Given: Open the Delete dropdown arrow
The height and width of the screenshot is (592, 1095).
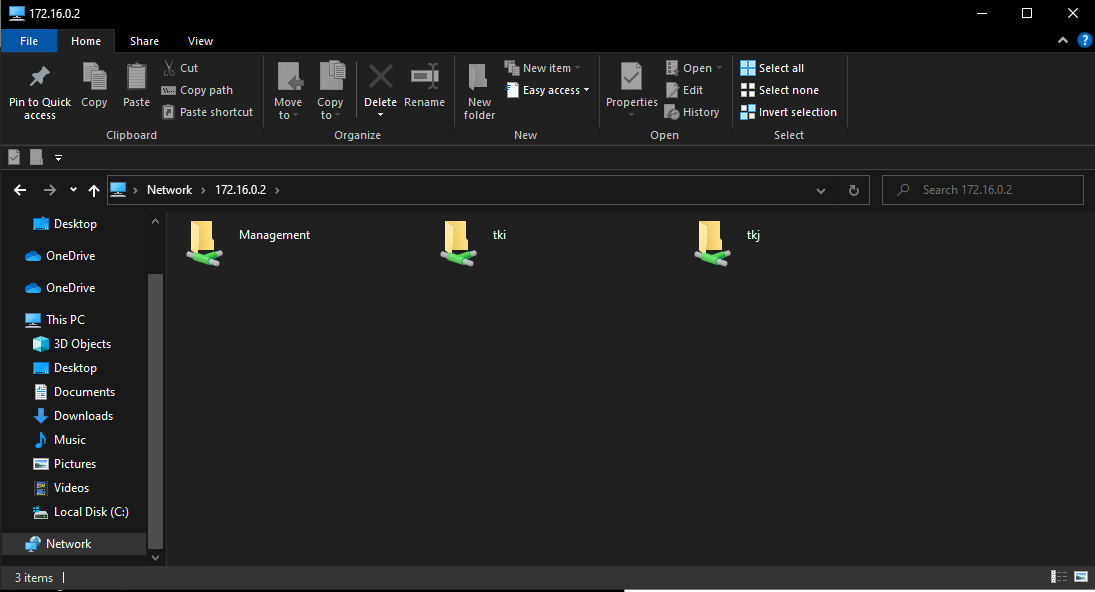Looking at the screenshot, I should tap(381, 114).
